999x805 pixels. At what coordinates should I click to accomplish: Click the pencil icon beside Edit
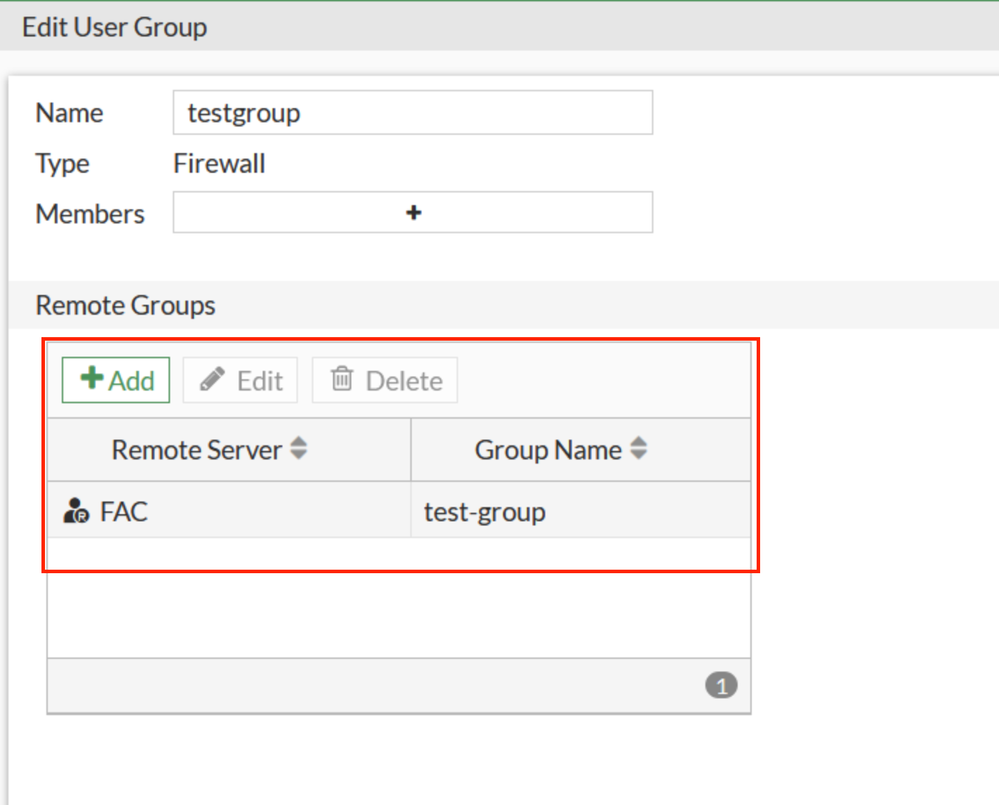212,380
